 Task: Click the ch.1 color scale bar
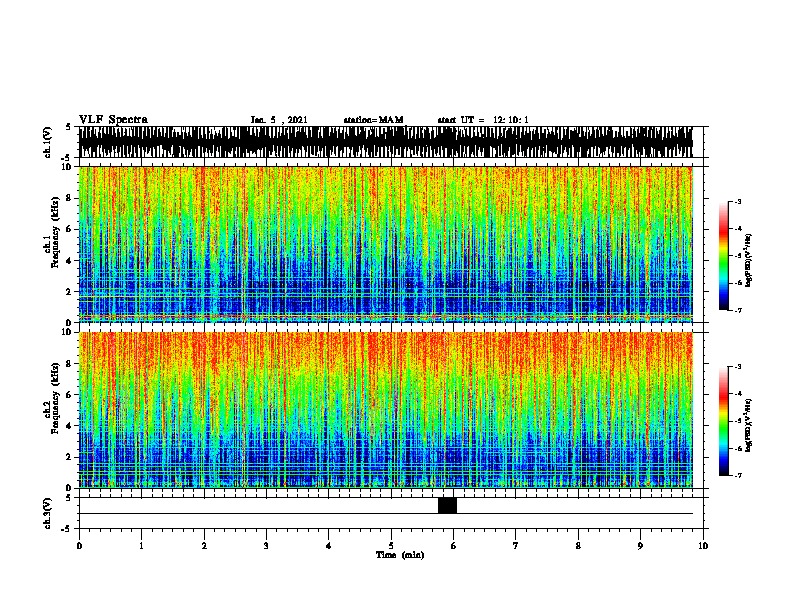(724, 256)
